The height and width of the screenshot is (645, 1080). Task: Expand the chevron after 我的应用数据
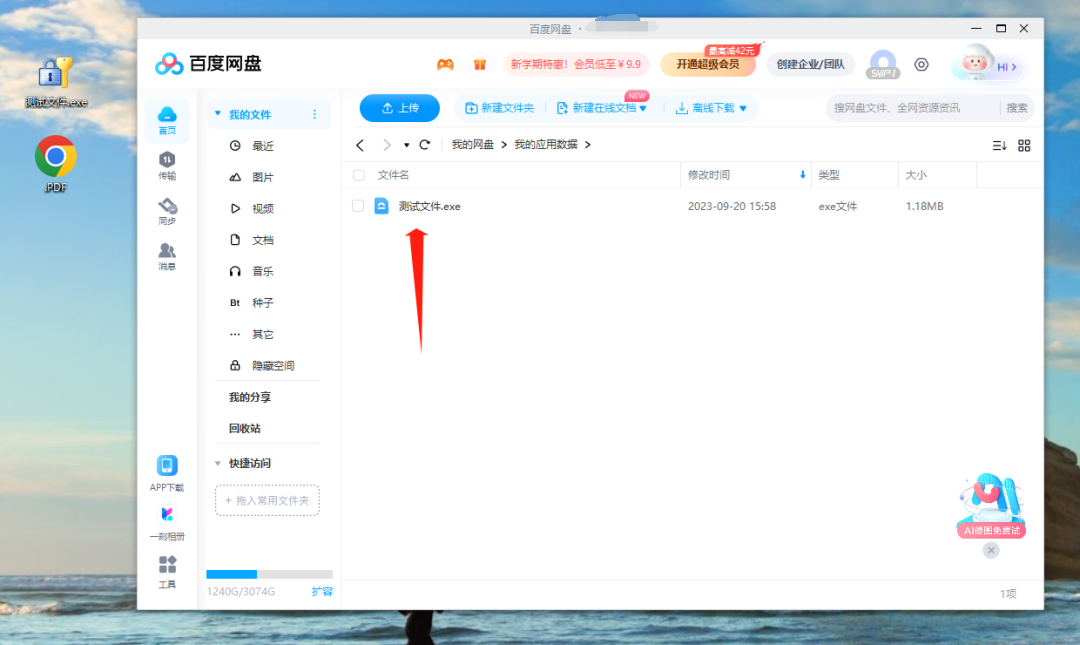coord(588,145)
